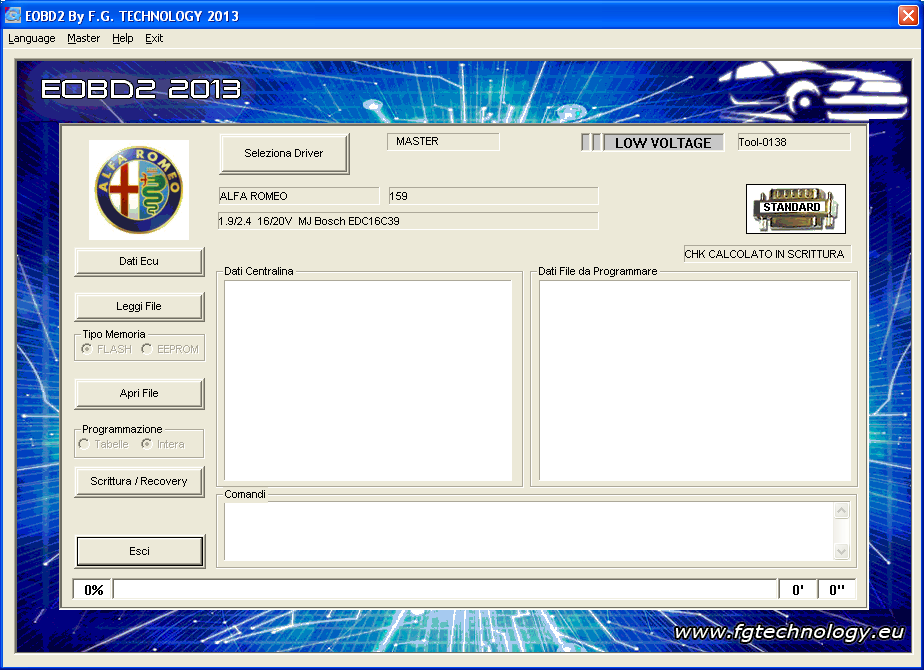
Task: Open the Language menu
Action: [32, 39]
